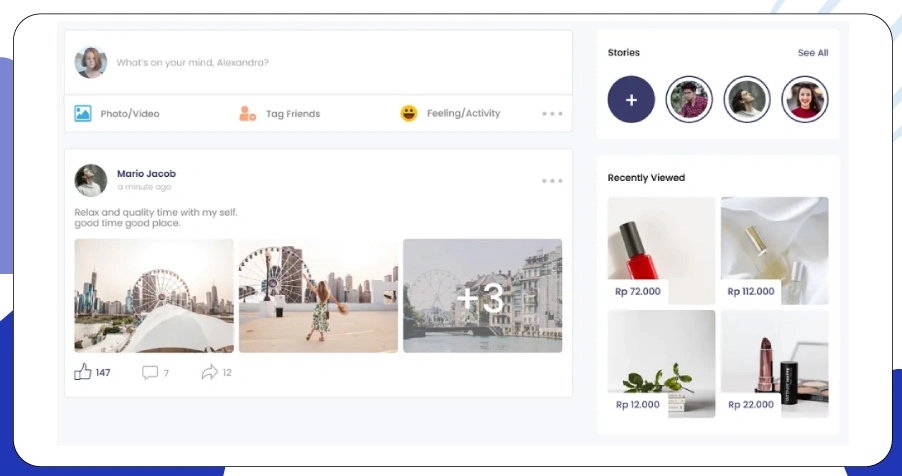Click the Tag Friends person icon
The width and height of the screenshot is (902, 476).
[x=248, y=114]
